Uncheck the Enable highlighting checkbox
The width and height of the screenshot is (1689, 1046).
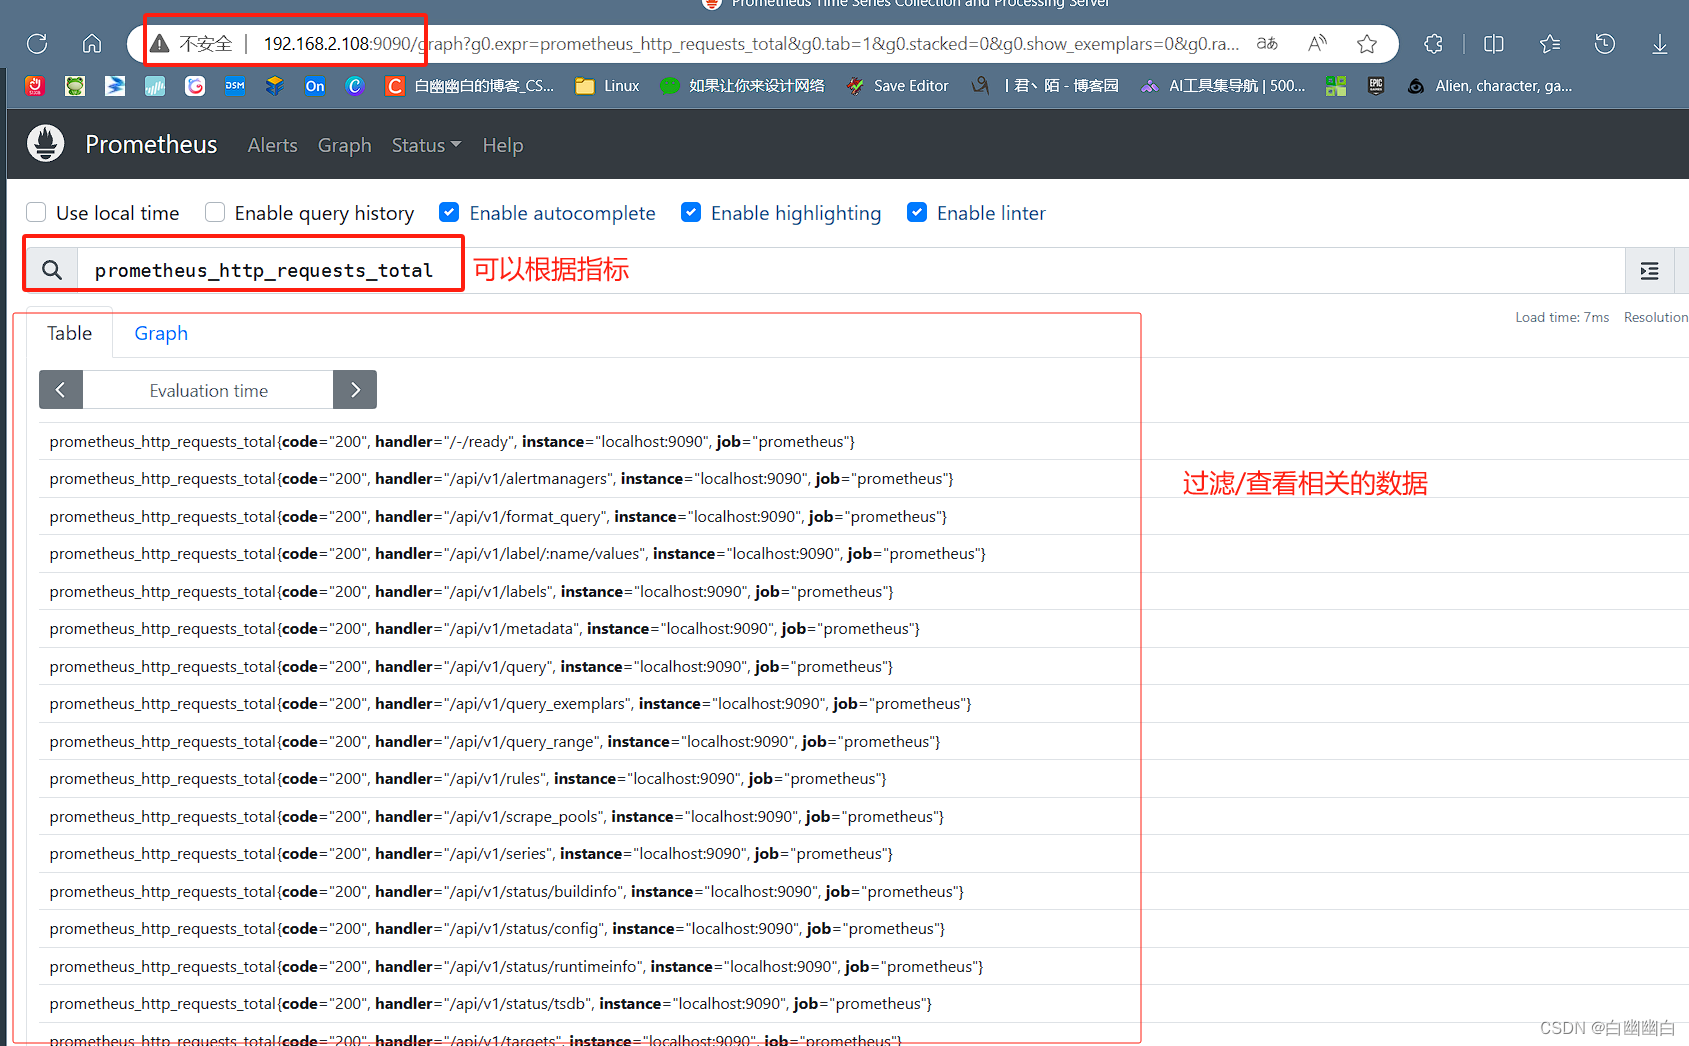click(x=691, y=212)
